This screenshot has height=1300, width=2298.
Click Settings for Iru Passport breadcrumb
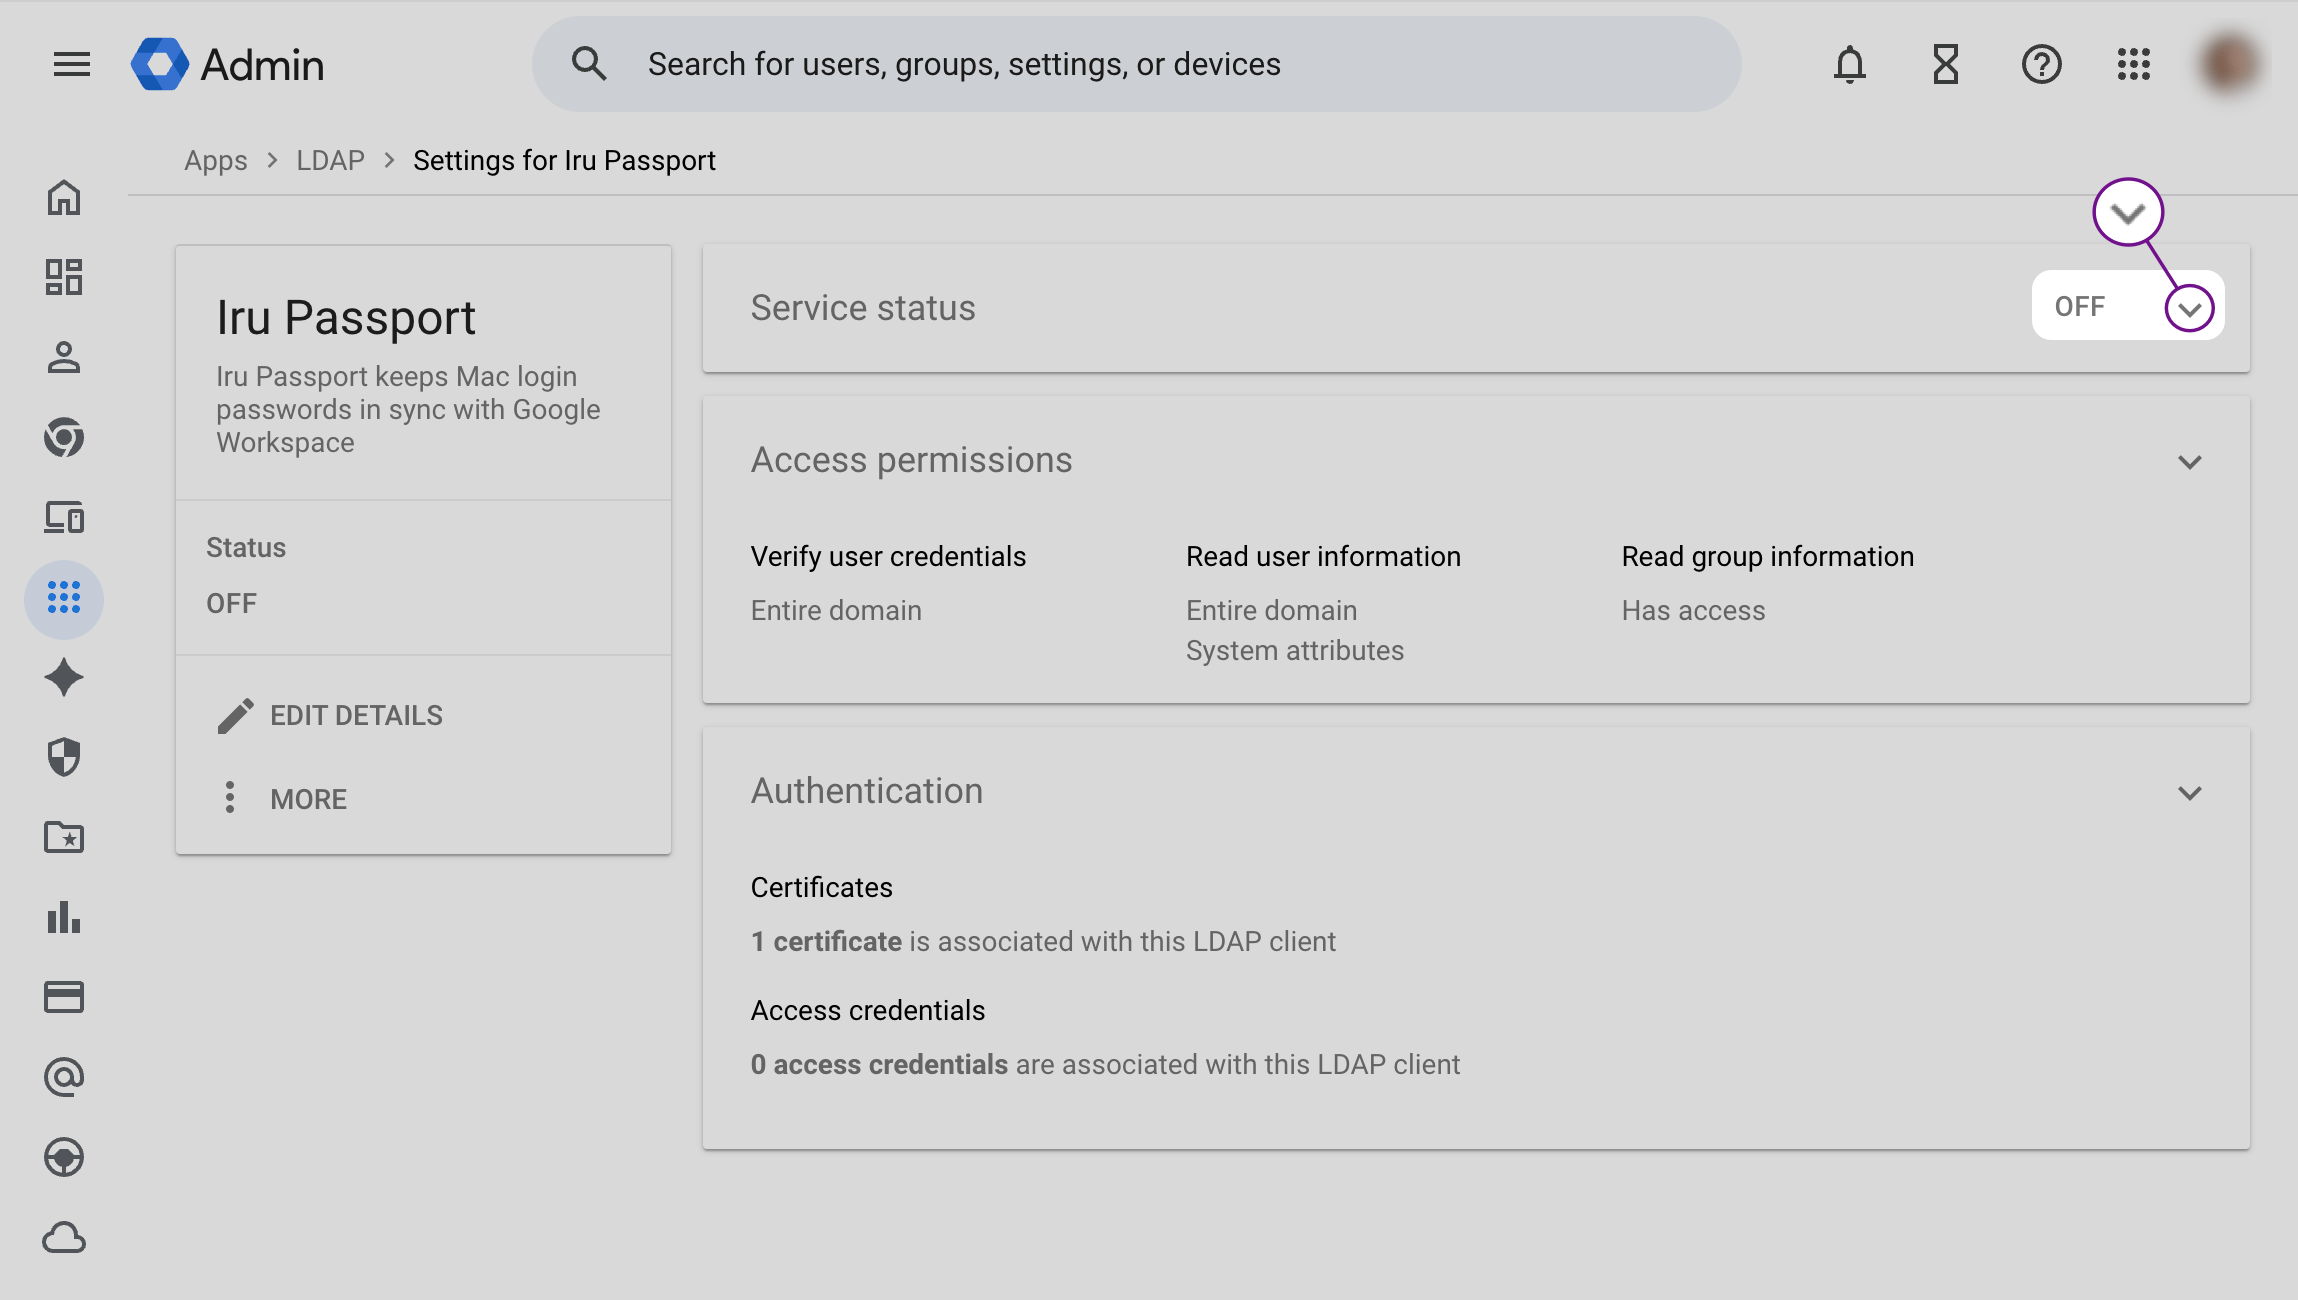pos(564,160)
